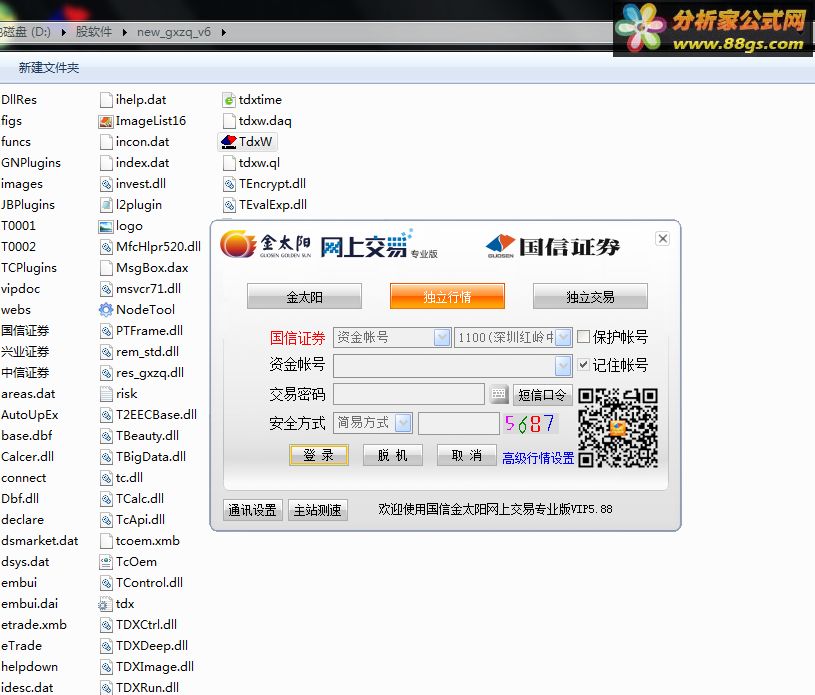Select the helpdown entry
The image size is (815, 695).
coord(30,667)
